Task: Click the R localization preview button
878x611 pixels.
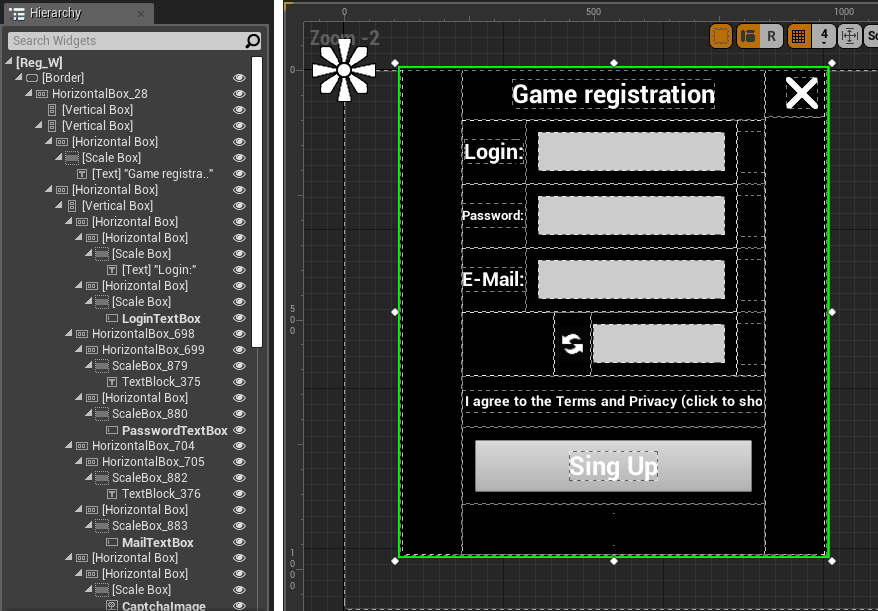Action: 771,36
